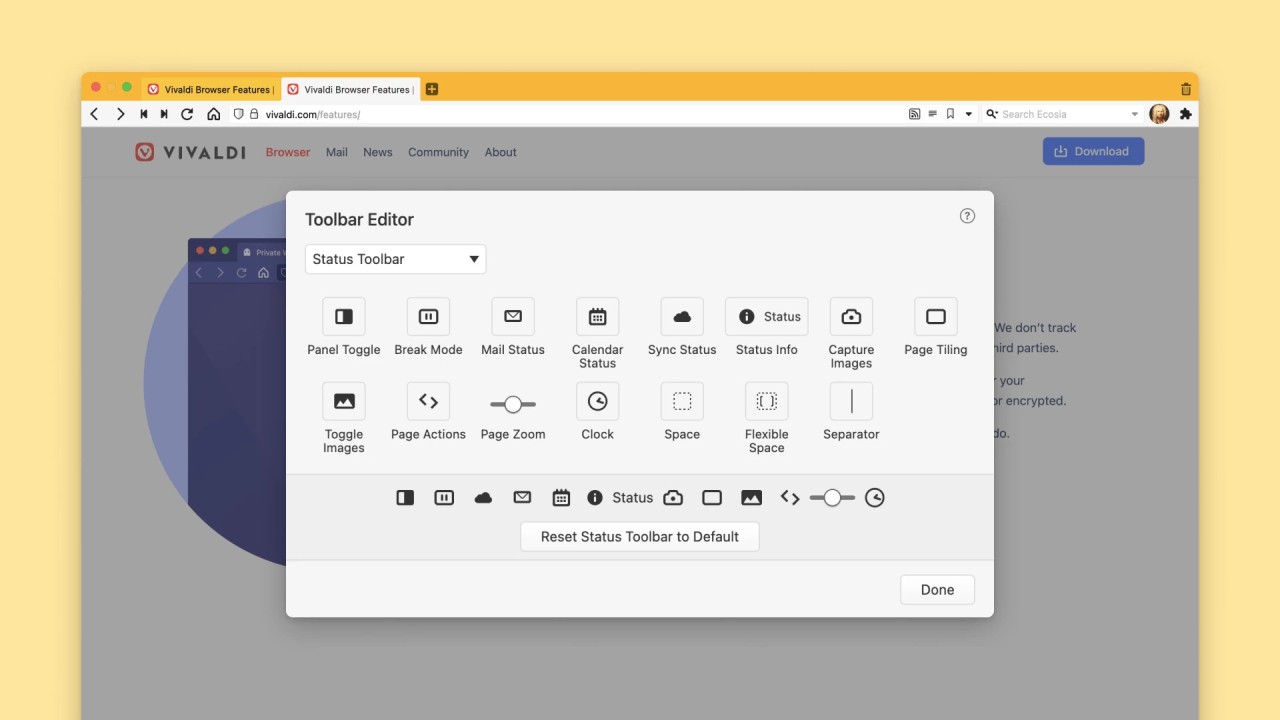
Task: Toggle the cloud icon in the preview toolbar
Action: coord(483,497)
